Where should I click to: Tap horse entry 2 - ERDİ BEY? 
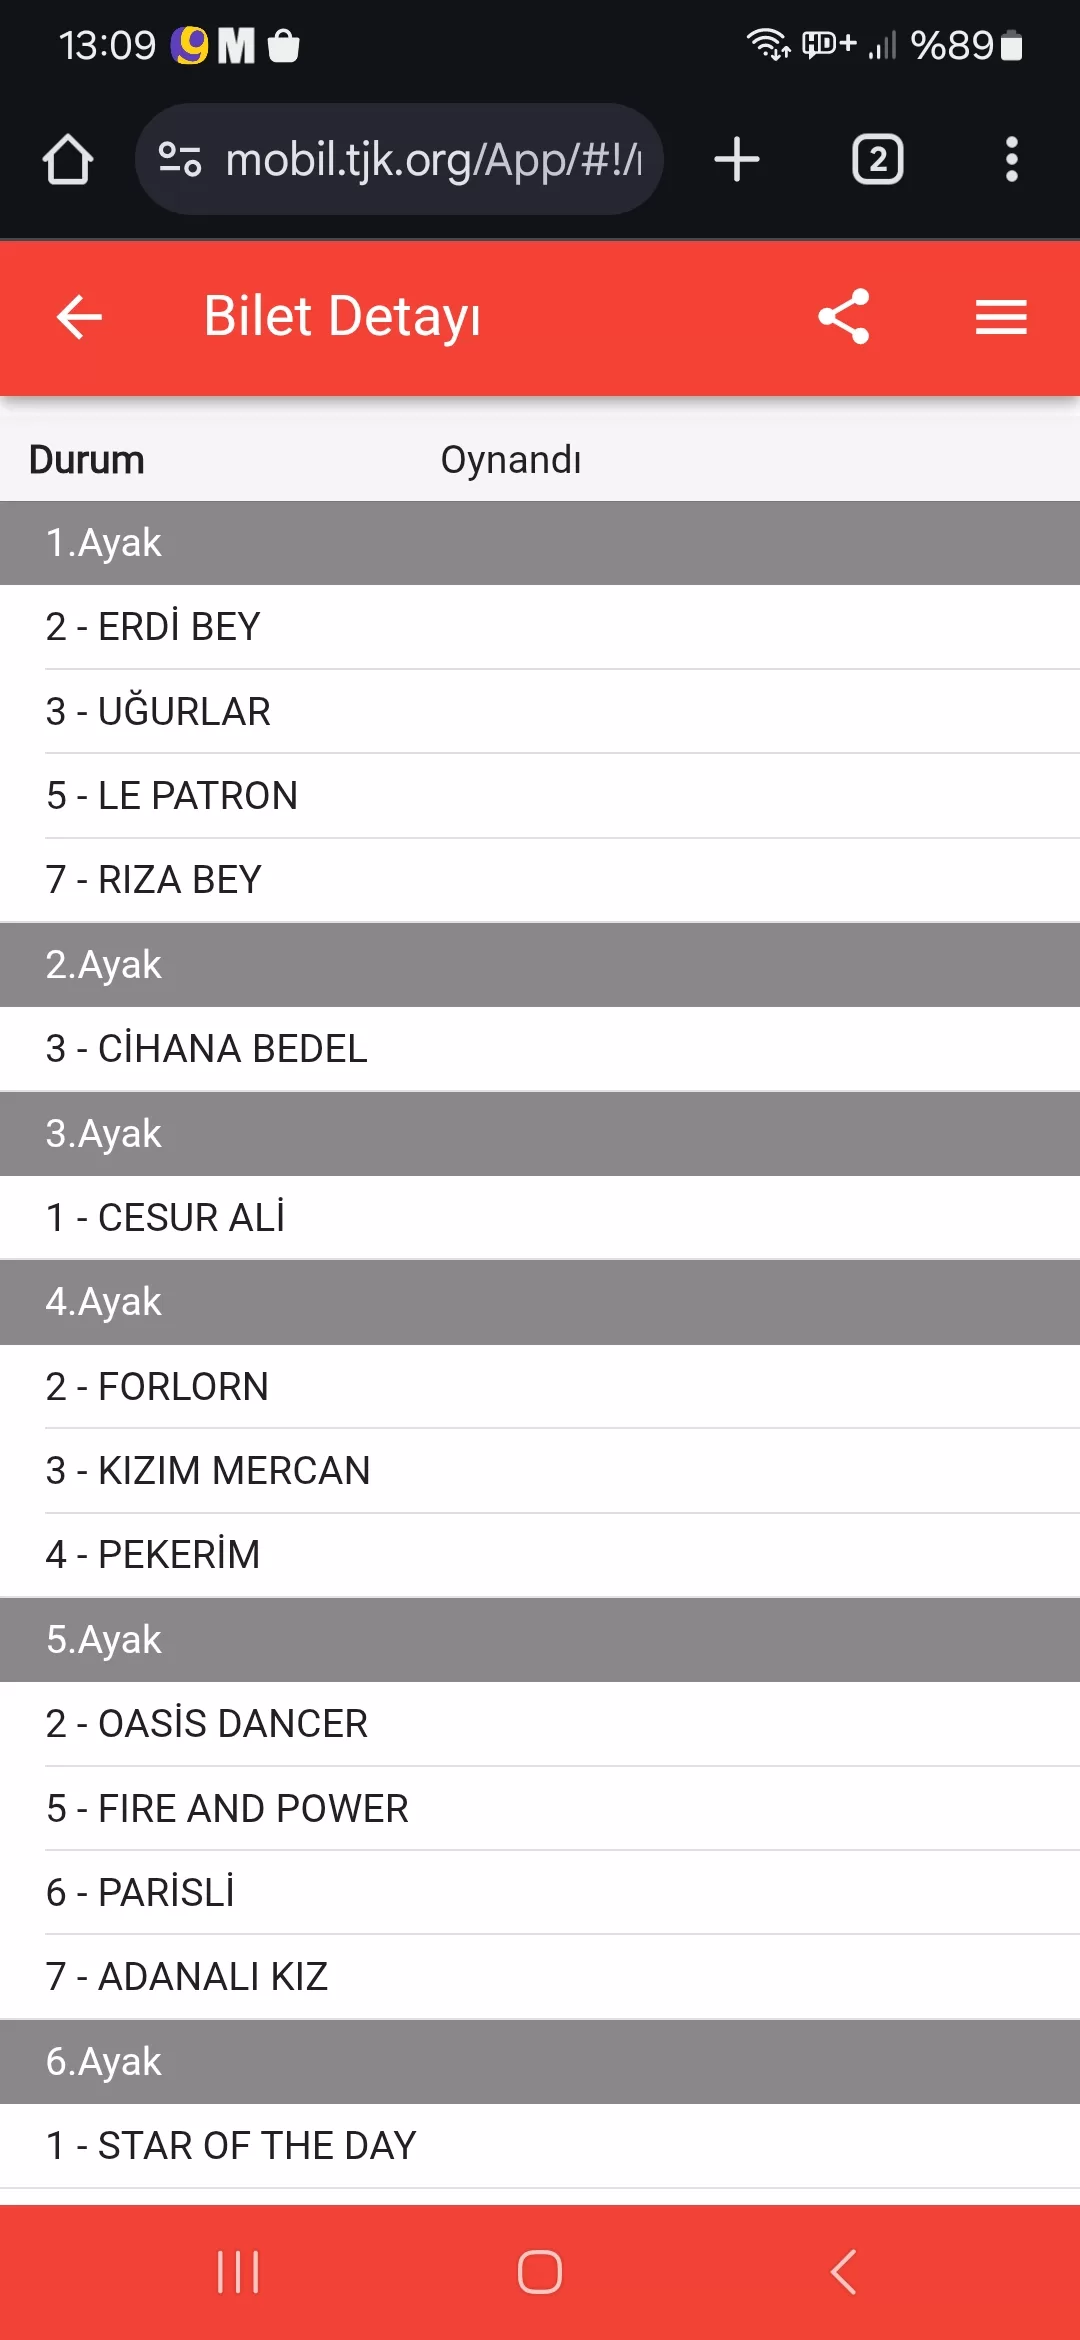(540, 627)
